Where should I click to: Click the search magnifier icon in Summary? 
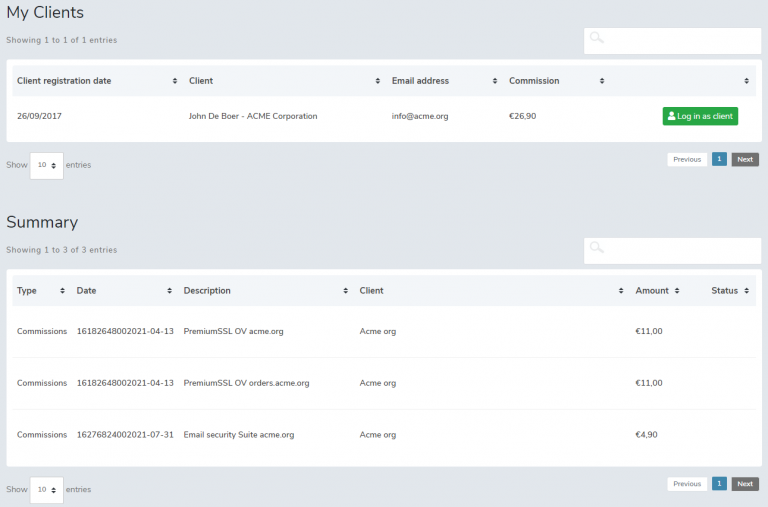597,247
